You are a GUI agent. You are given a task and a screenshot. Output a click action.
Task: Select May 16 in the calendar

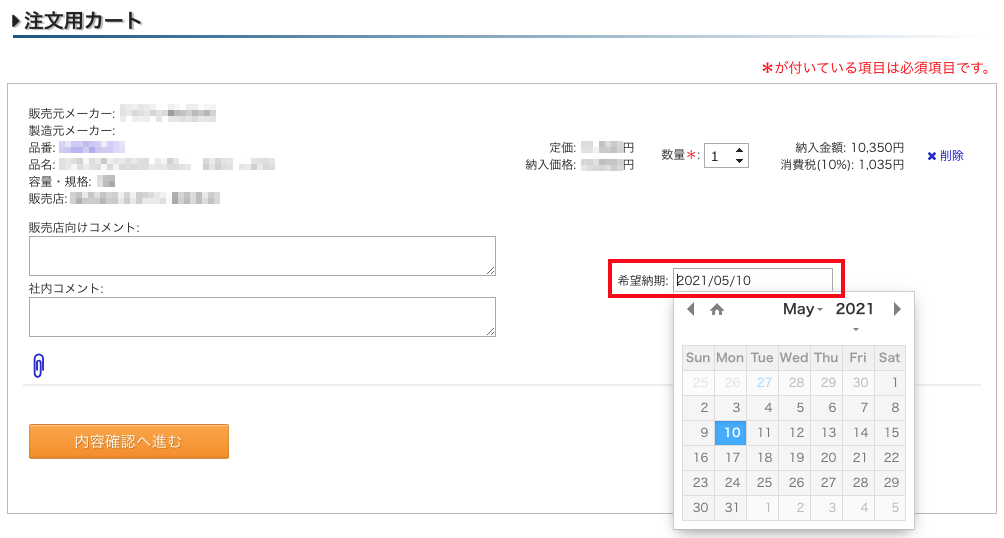(699, 457)
